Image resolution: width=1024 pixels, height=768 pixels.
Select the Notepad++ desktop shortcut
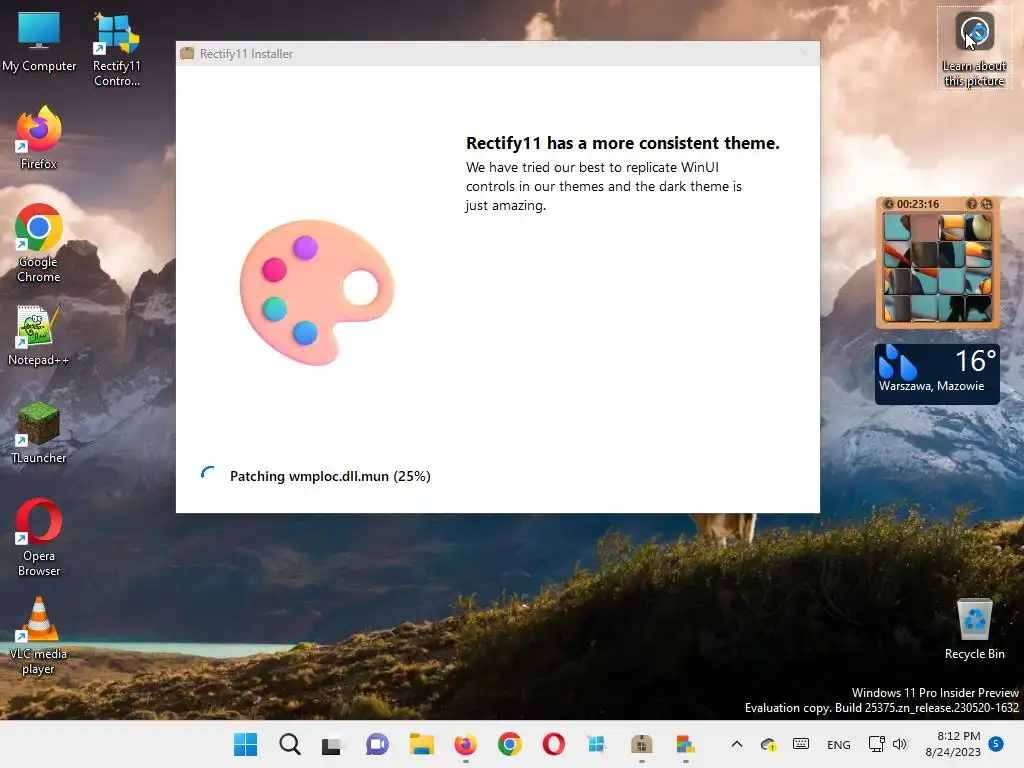coord(39,335)
